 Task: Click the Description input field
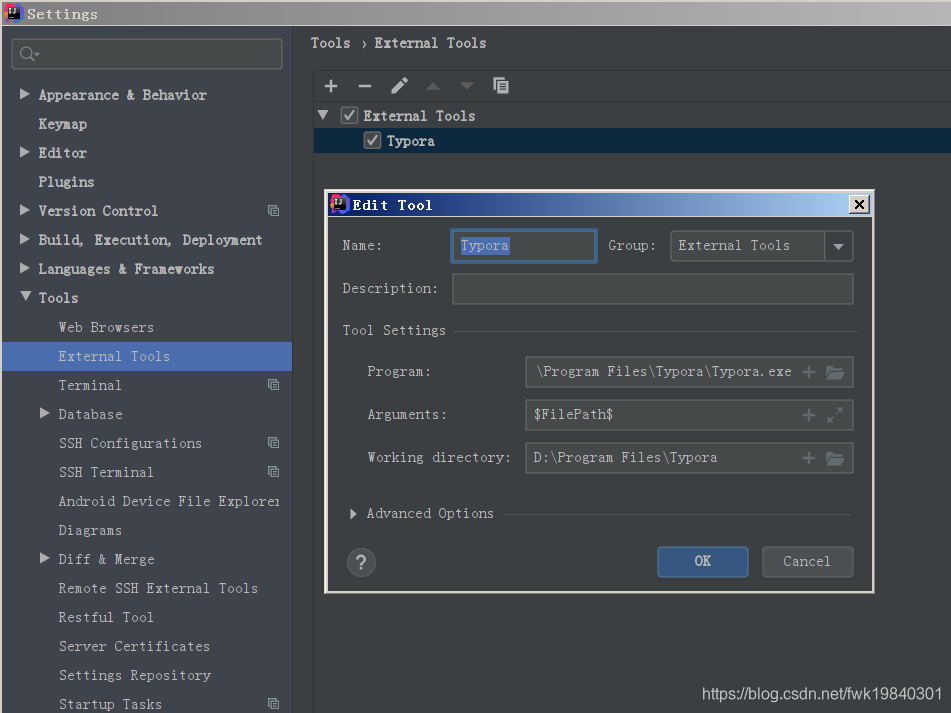click(x=652, y=288)
